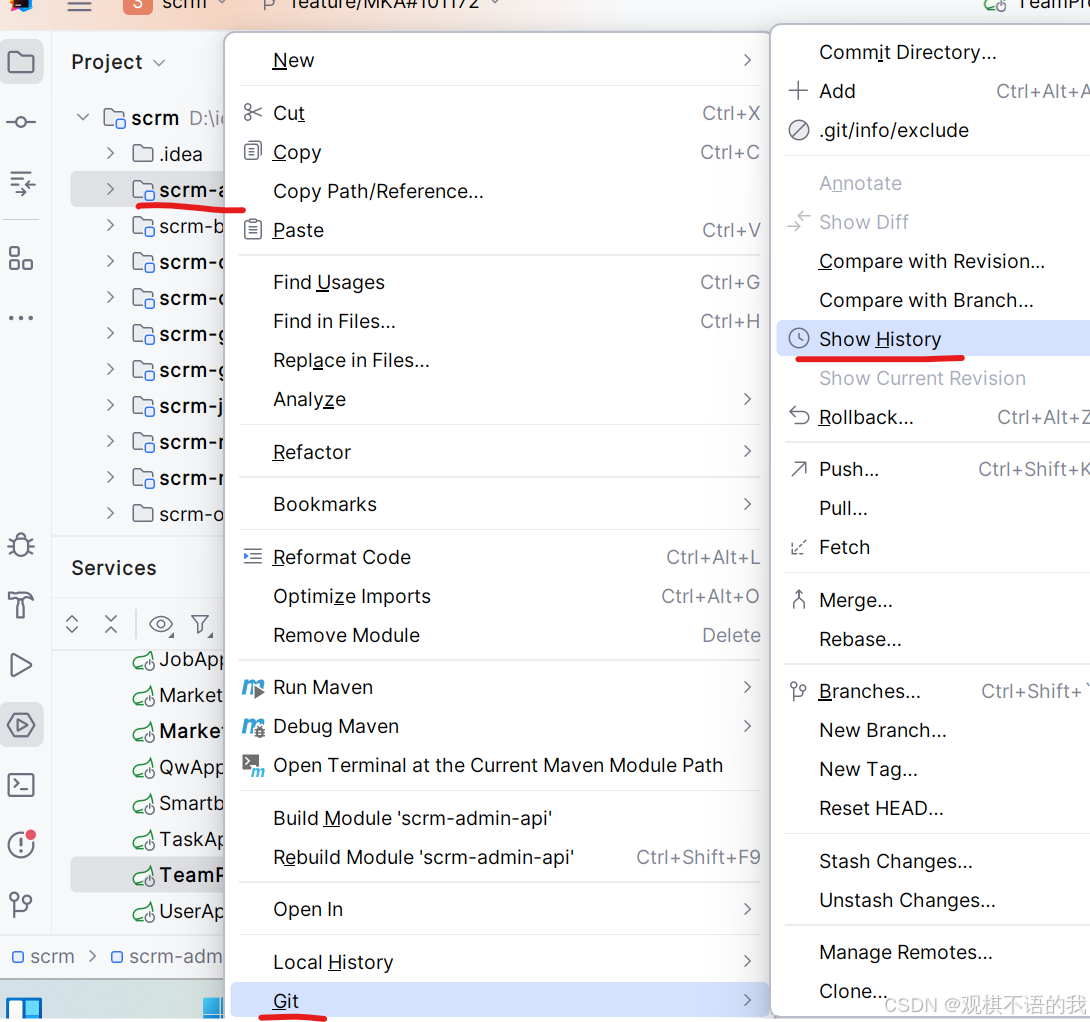Image resolution: width=1090 pixels, height=1022 pixels.
Task: Open the Debug bug icon in sidebar
Action: (x=21, y=545)
